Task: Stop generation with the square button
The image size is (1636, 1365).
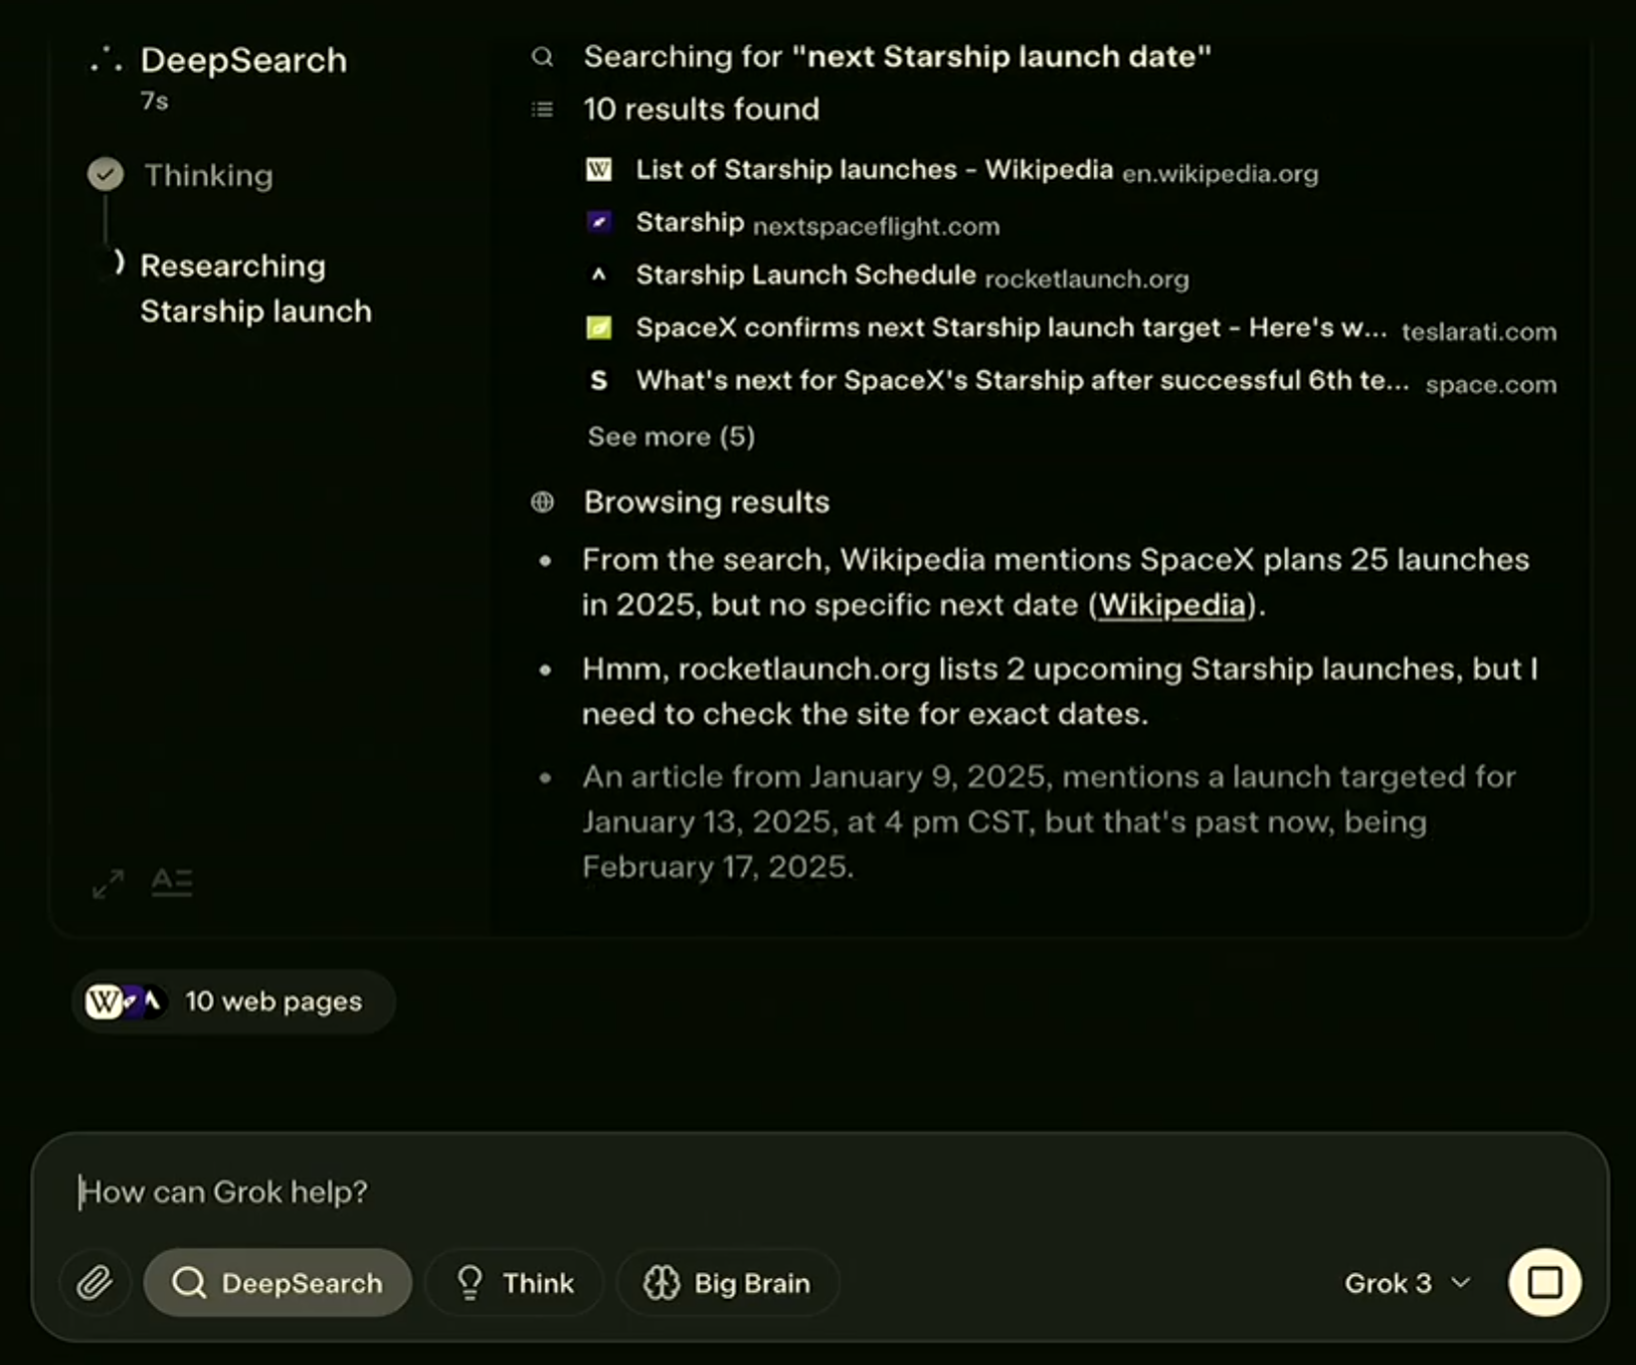Action: [x=1544, y=1282]
